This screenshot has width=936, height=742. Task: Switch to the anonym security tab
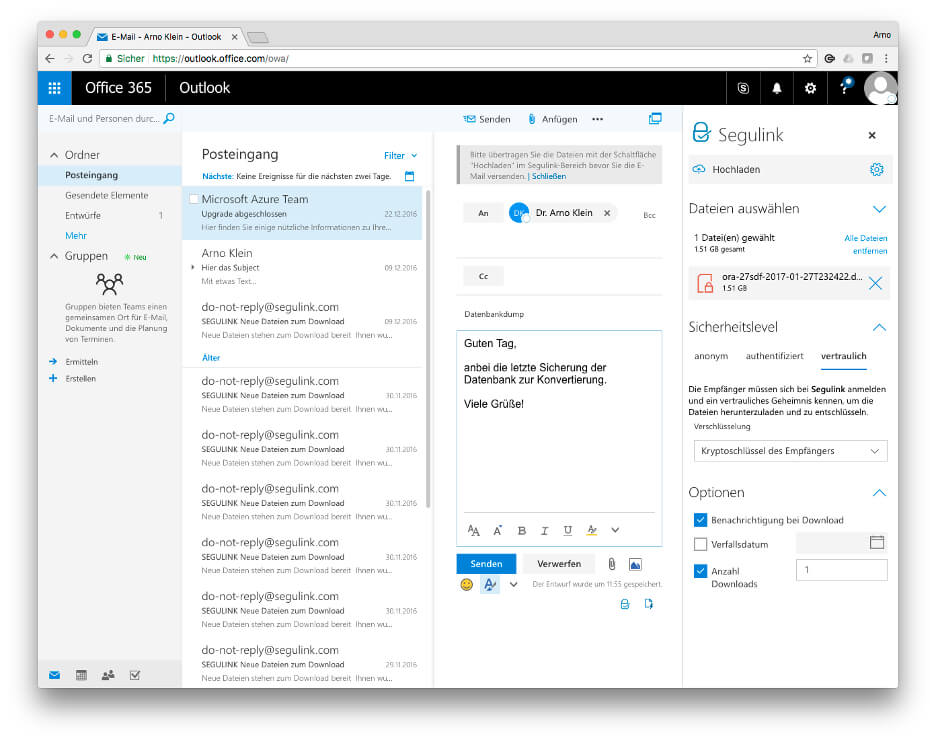[711, 356]
